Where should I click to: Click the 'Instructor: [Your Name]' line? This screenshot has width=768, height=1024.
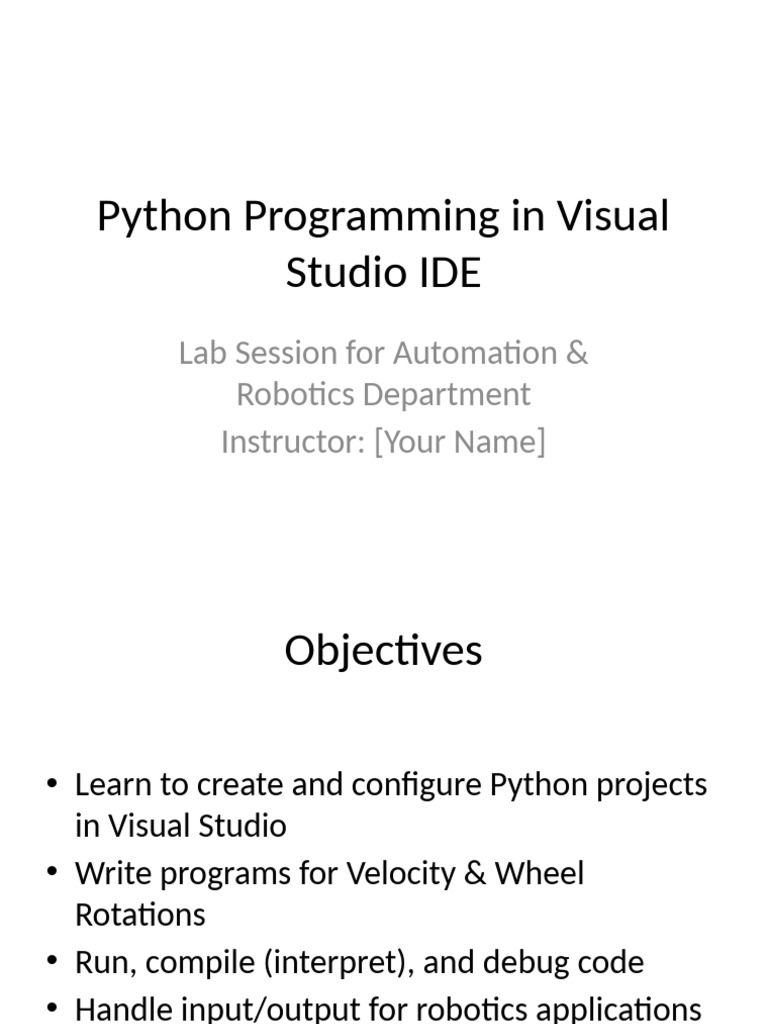(383, 441)
